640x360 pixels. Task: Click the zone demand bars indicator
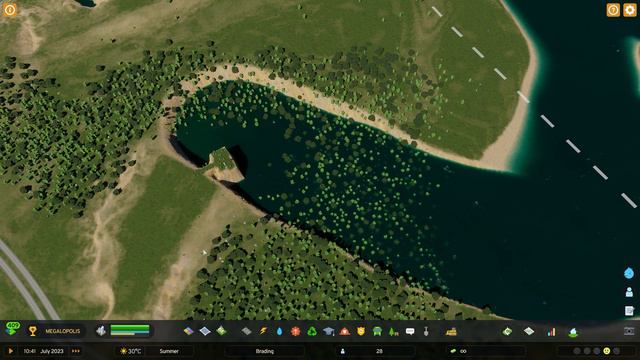(x=130, y=330)
